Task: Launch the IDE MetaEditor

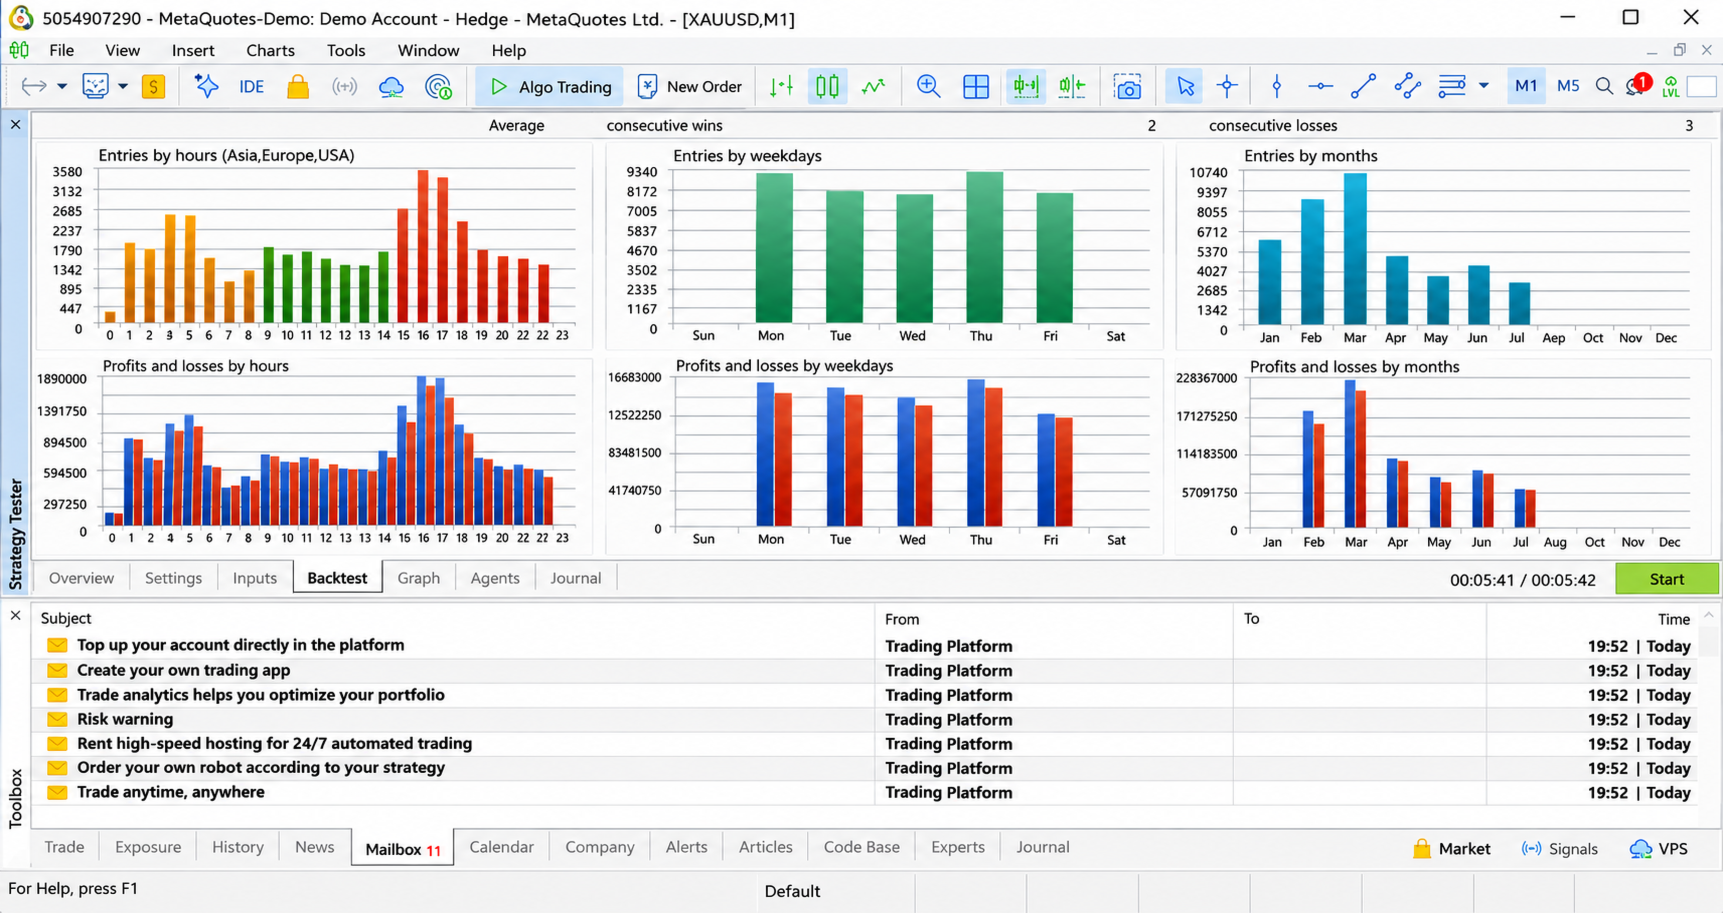Action: coord(252,87)
